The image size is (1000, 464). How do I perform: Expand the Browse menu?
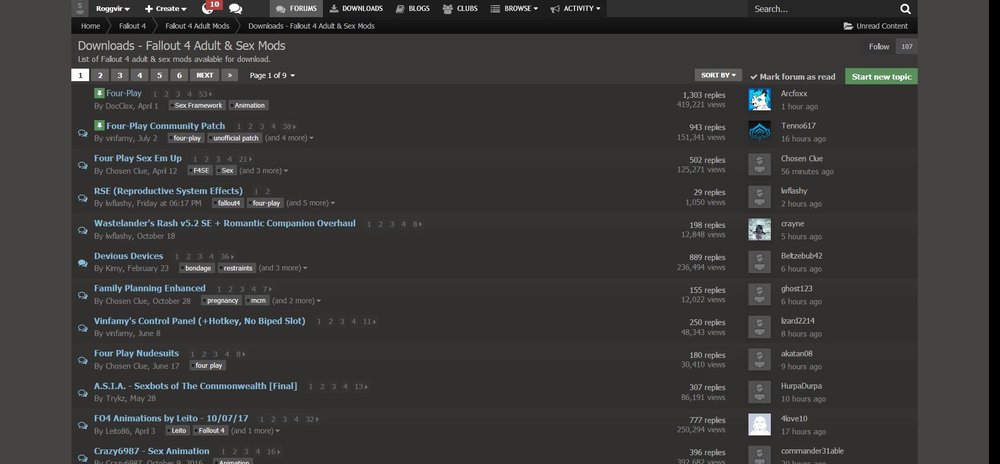(x=514, y=9)
